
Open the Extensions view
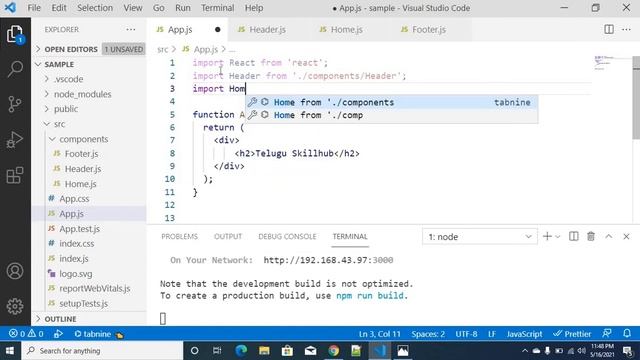point(15,176)
